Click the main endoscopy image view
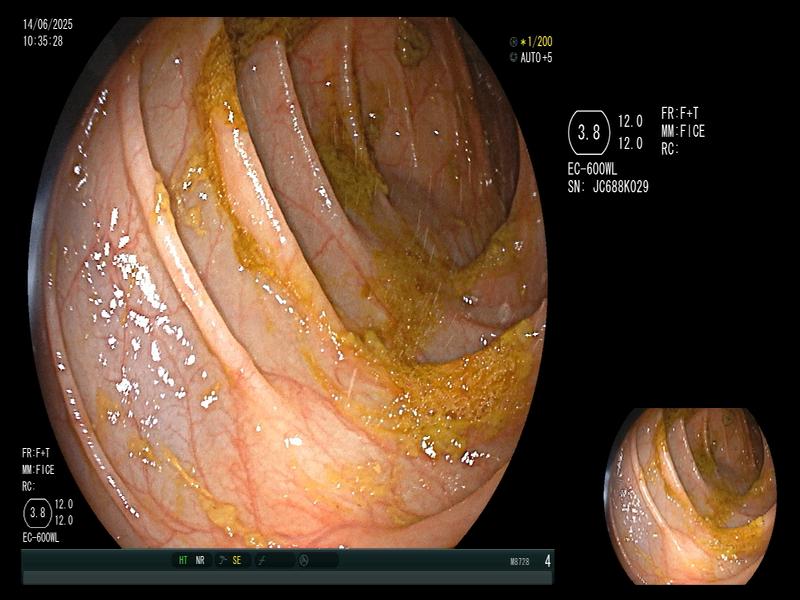 [288, 282]
